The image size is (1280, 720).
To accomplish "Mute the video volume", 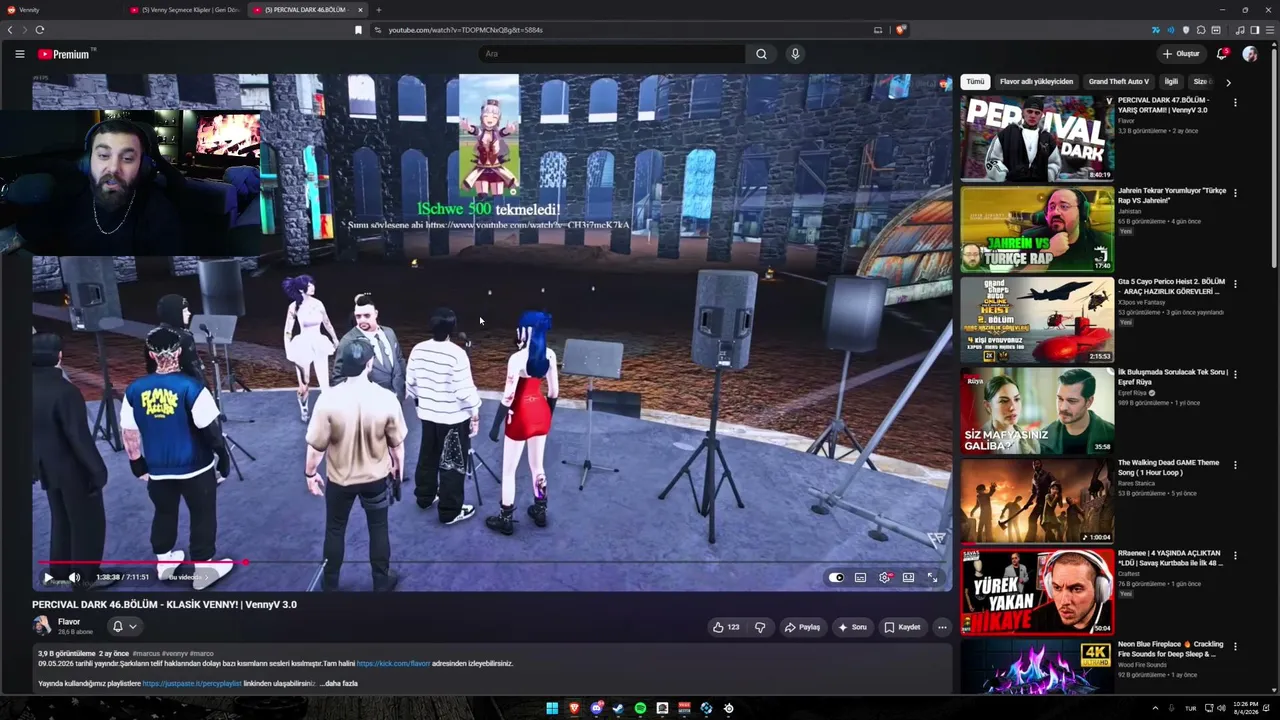I will (74, 577).
